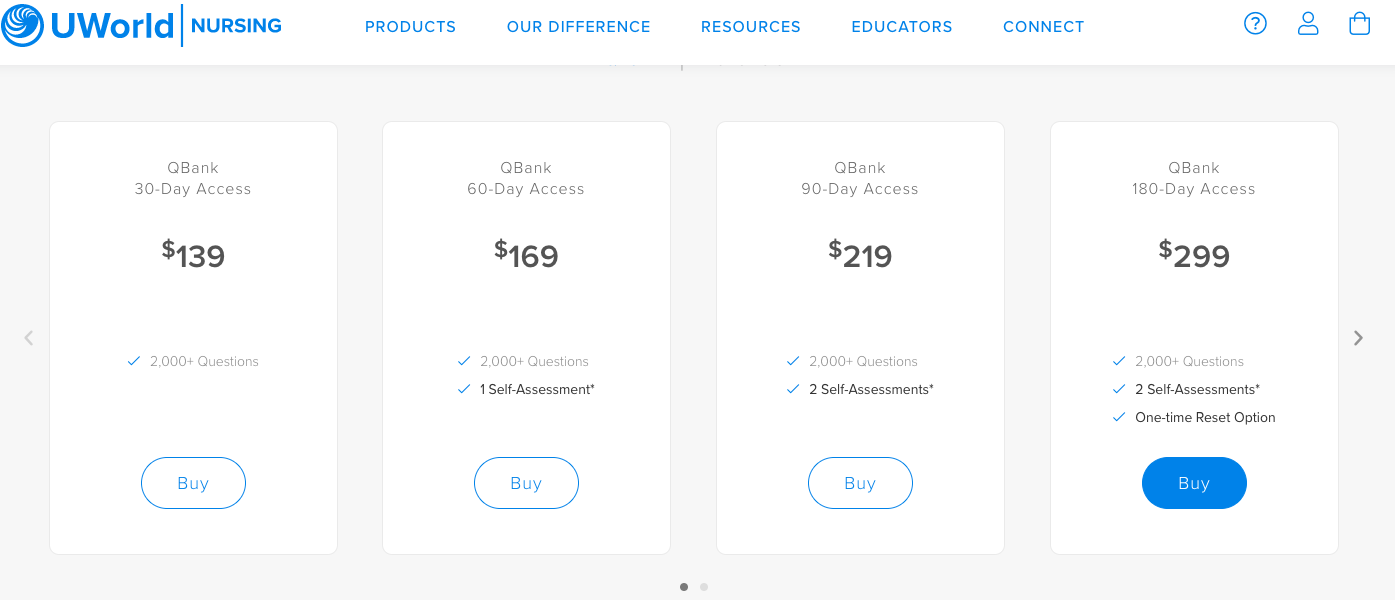Buy the QBank 90-Day Access plan
This screenshot has height=600, width=1395.
[x=860, y=483]
